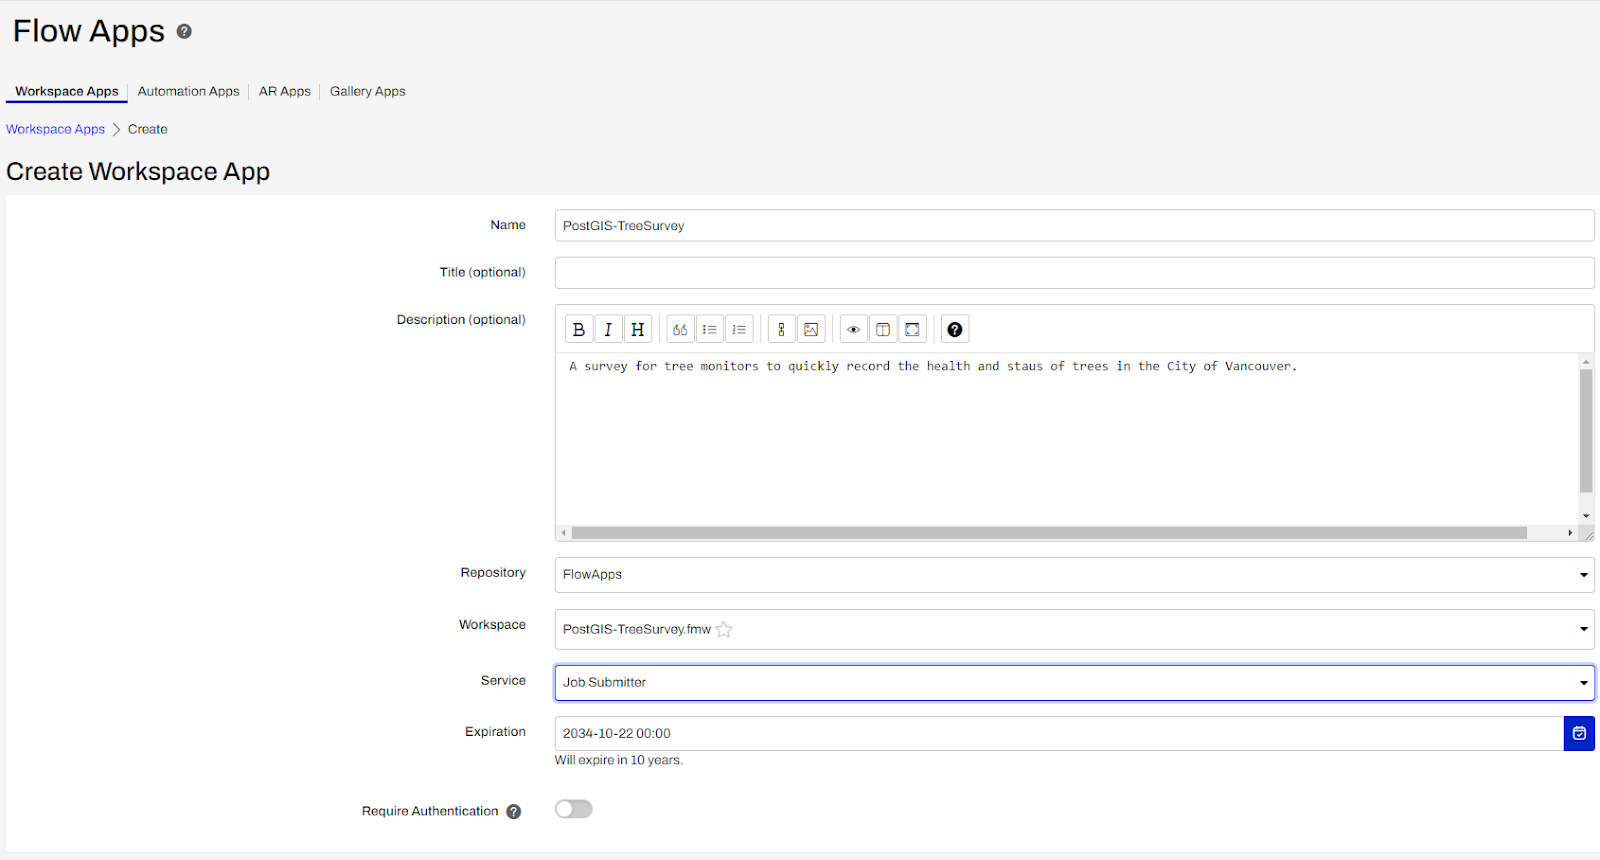Toggle bold formatting in description editor
Image resolution: width=1600 pixels, height=860 pixels.
tap(578, 329)
